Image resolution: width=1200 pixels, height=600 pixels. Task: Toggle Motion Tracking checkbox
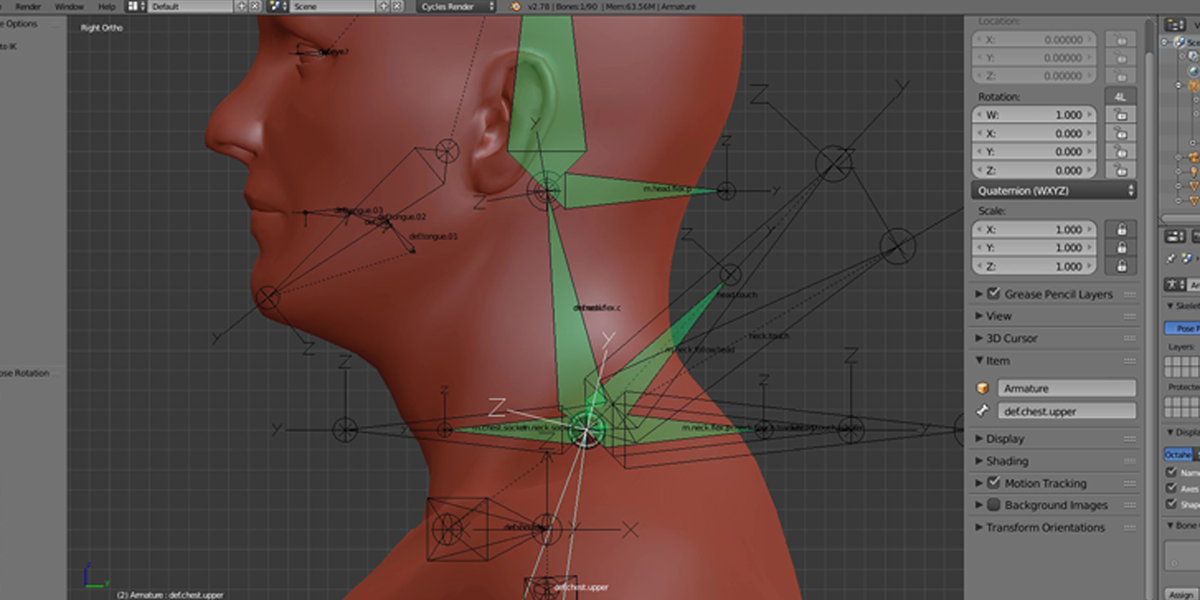click(x=994, y=483)
